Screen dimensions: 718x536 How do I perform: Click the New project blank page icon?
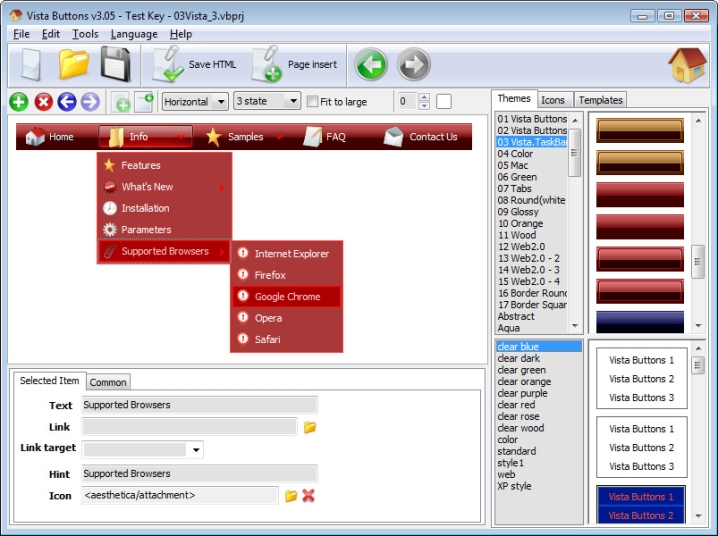[31, 65]
